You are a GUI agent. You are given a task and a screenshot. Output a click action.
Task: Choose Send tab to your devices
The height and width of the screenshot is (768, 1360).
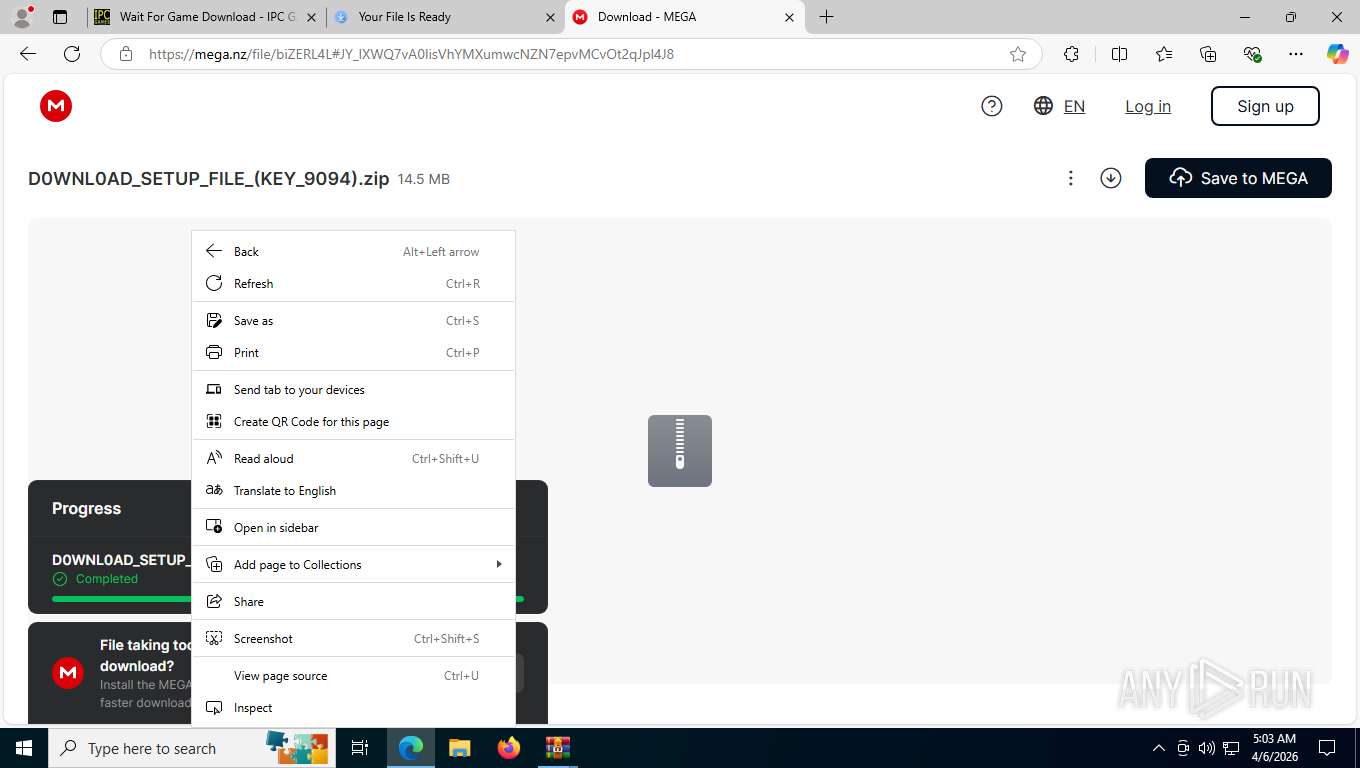(353, 390)
